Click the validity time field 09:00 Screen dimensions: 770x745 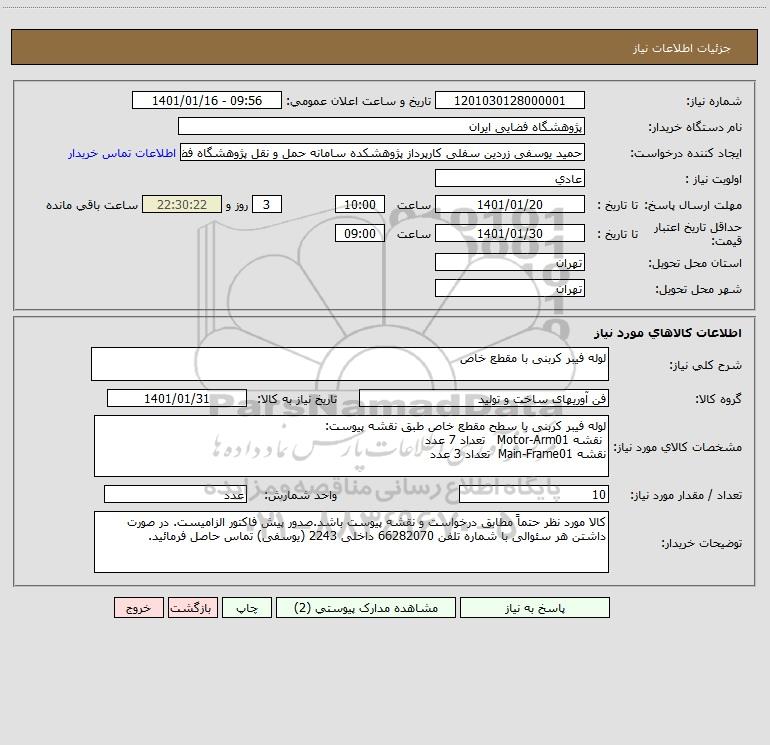click(x=359, y=233)
